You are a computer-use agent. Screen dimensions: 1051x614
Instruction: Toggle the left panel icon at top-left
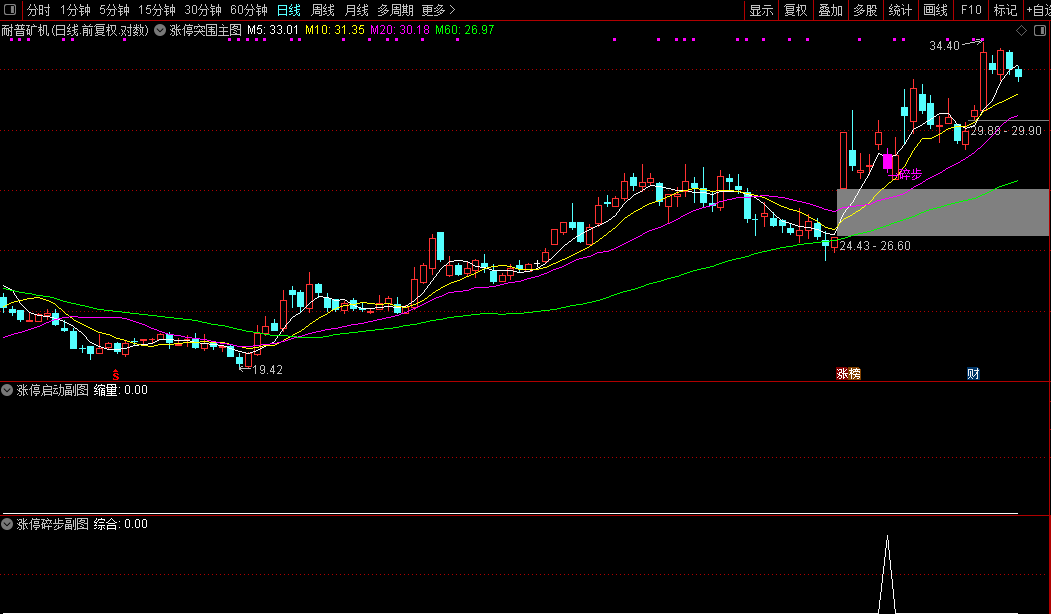[x=10, y=9]
